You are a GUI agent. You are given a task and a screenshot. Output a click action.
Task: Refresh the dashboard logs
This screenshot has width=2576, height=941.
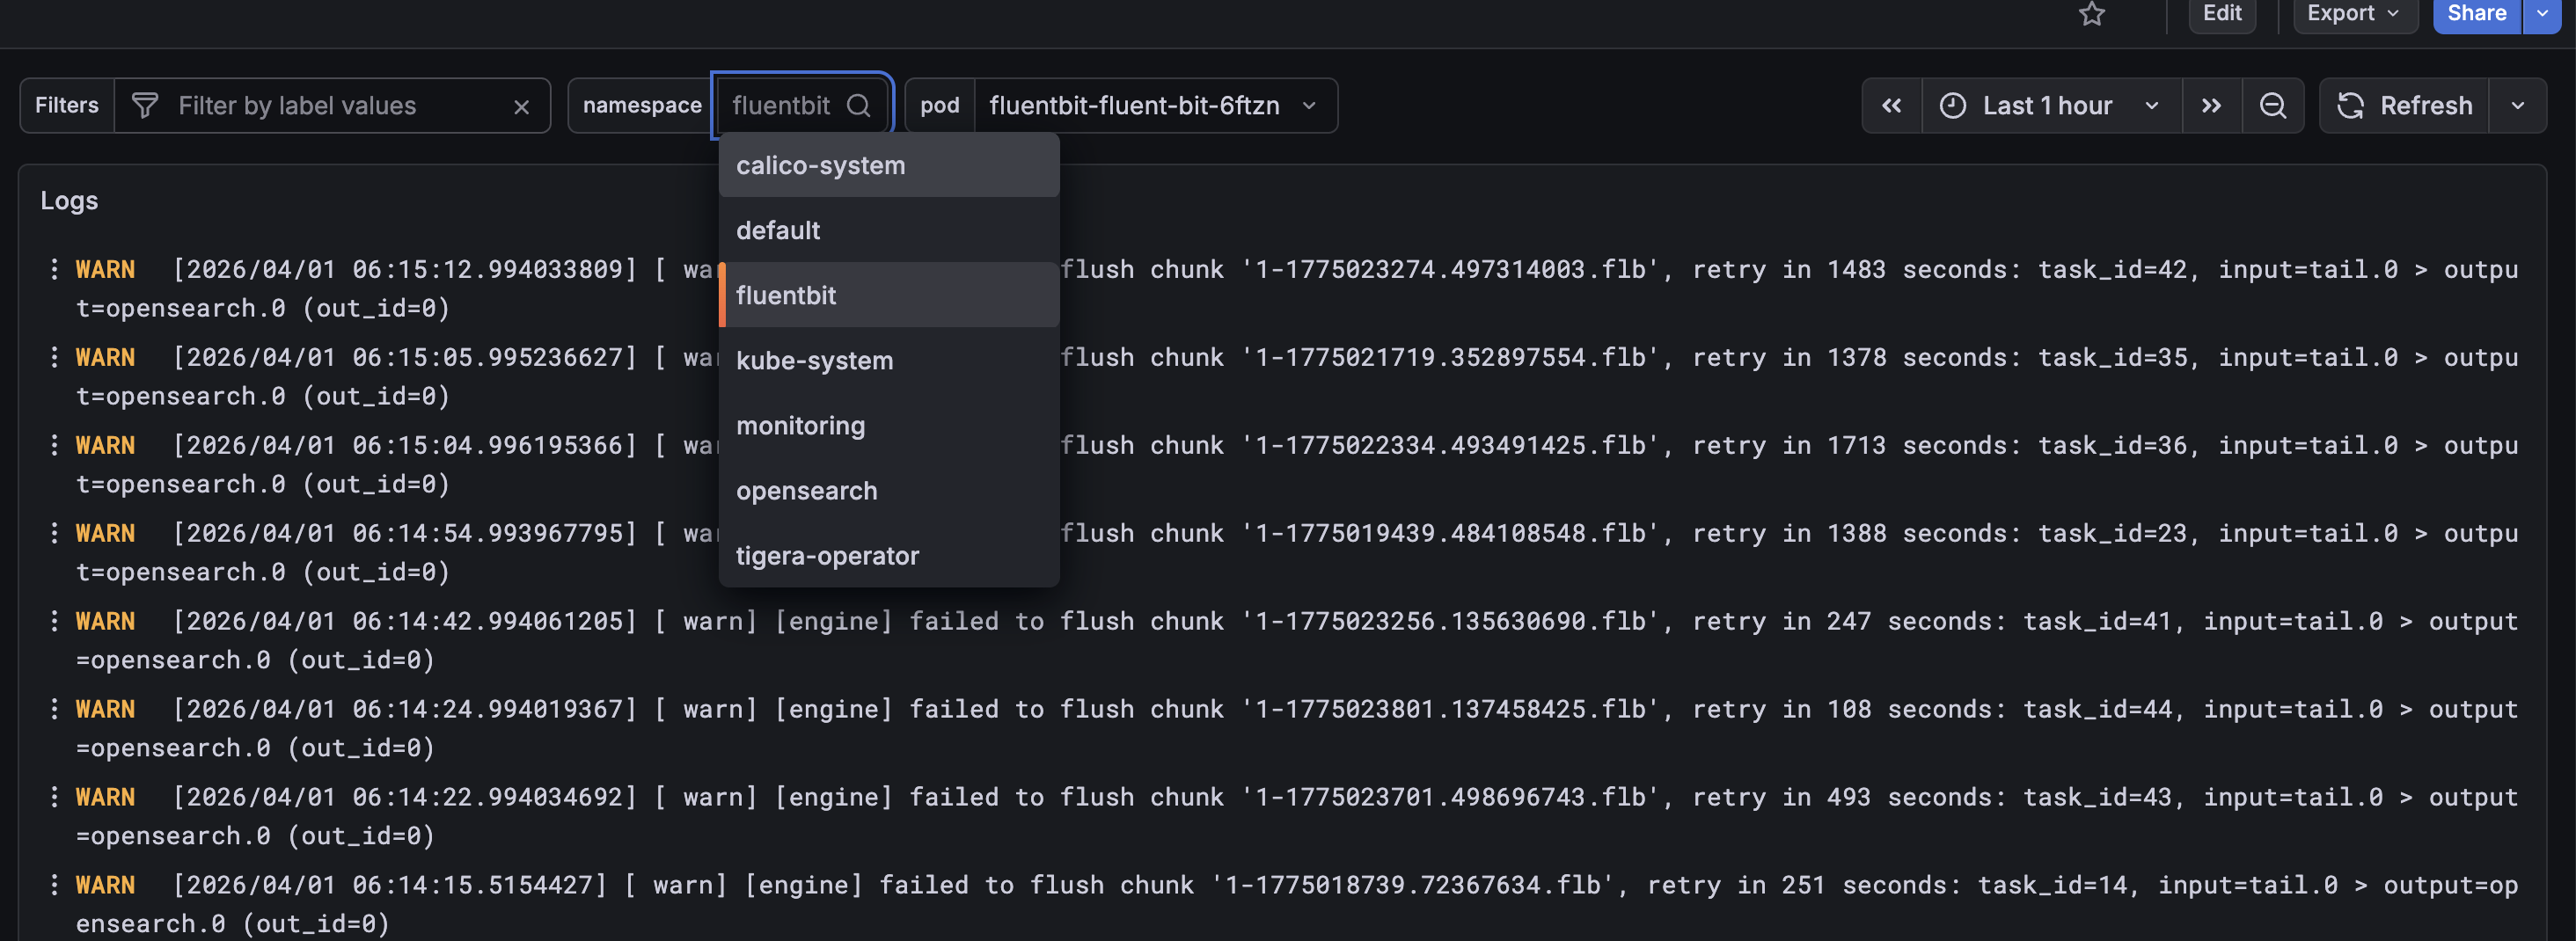[x=2405, y=106]
